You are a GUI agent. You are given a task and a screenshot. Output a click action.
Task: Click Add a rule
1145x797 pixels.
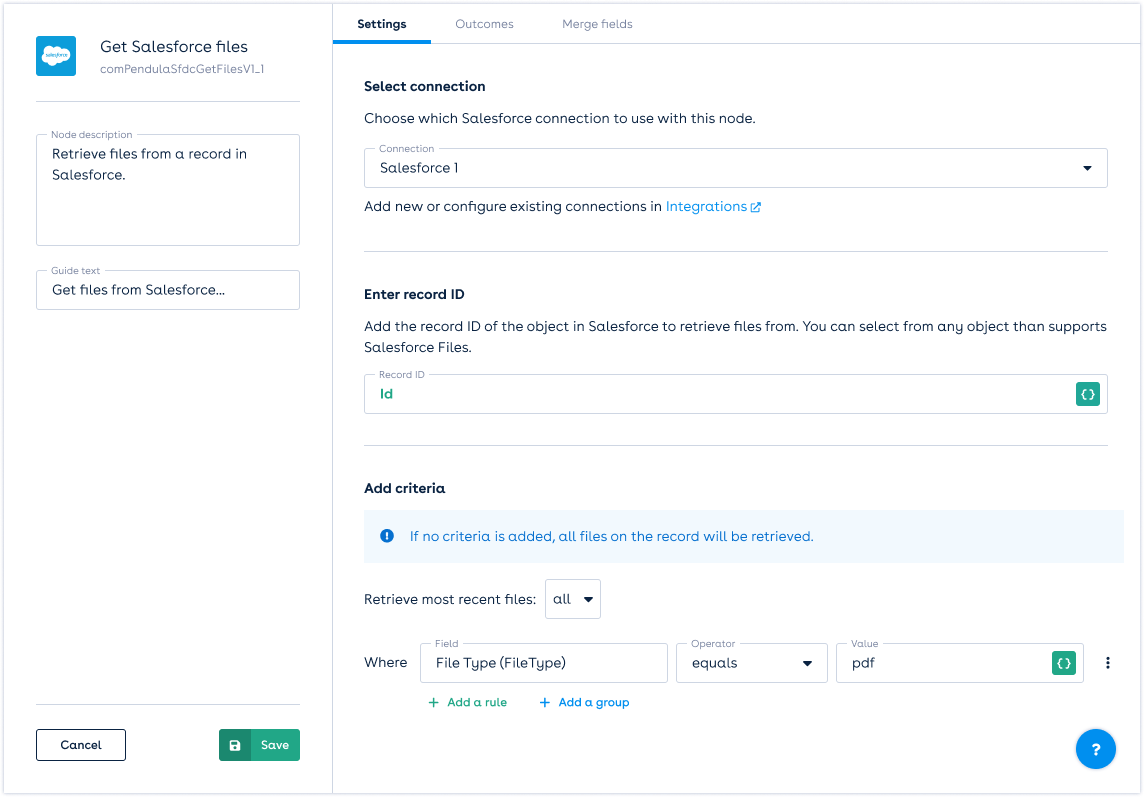[467, 703]
